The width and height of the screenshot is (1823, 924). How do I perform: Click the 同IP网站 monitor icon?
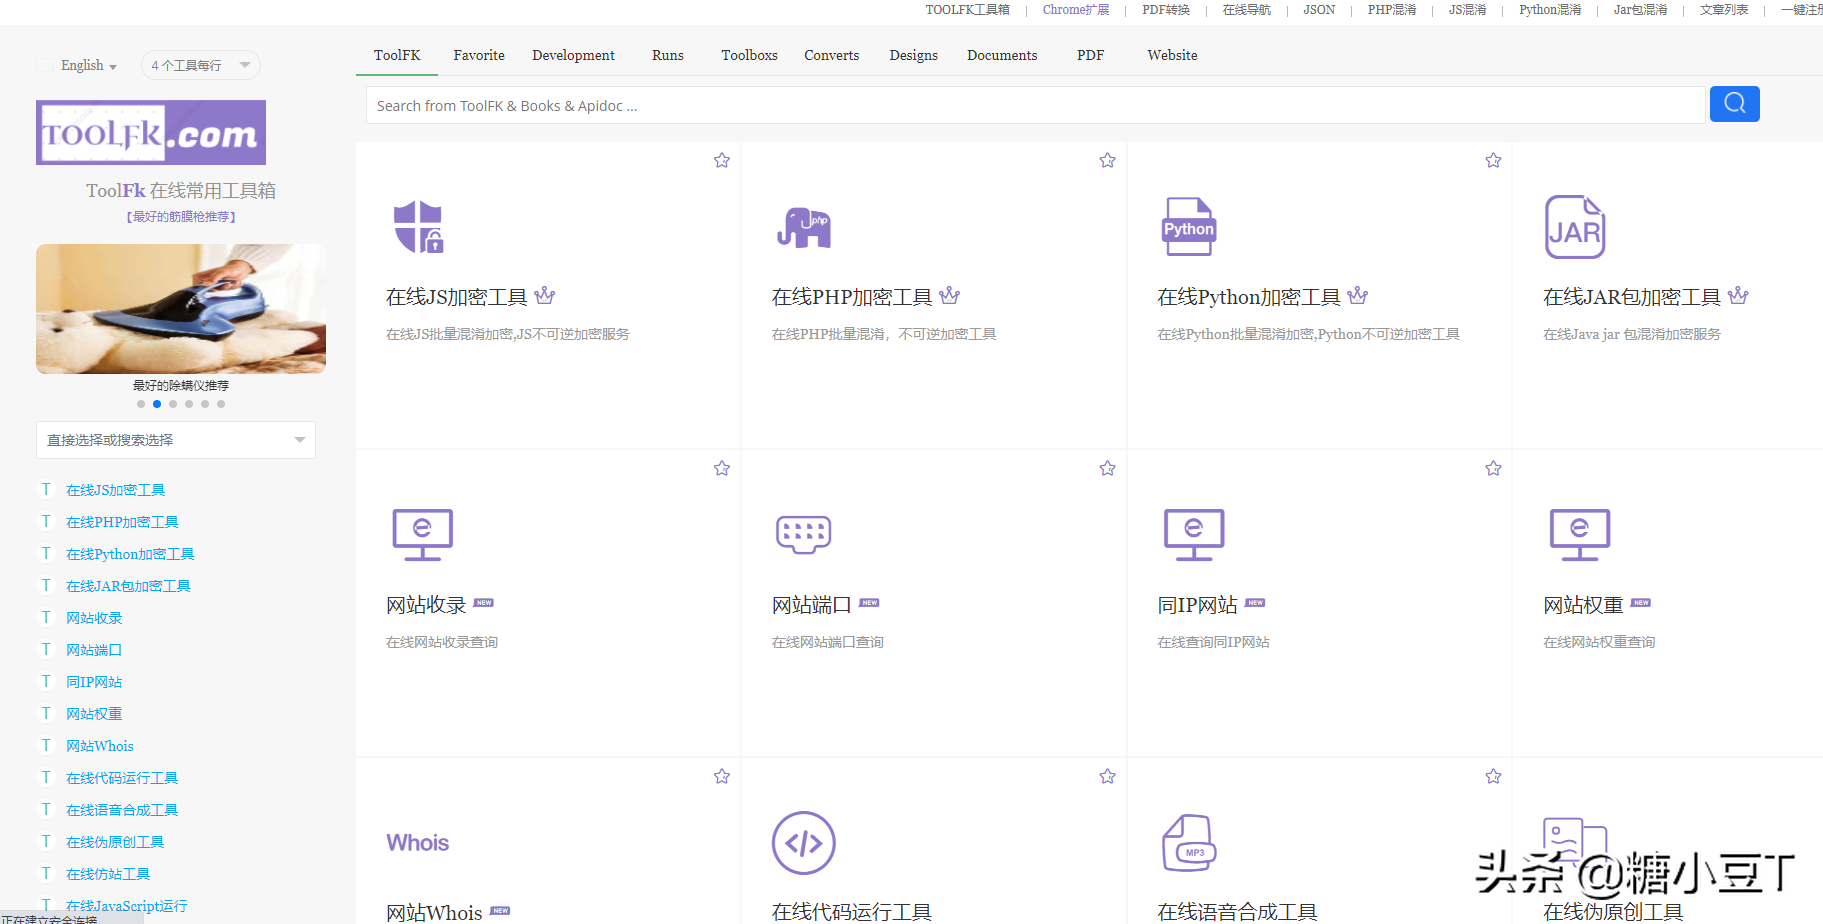tap(1194, 535)
